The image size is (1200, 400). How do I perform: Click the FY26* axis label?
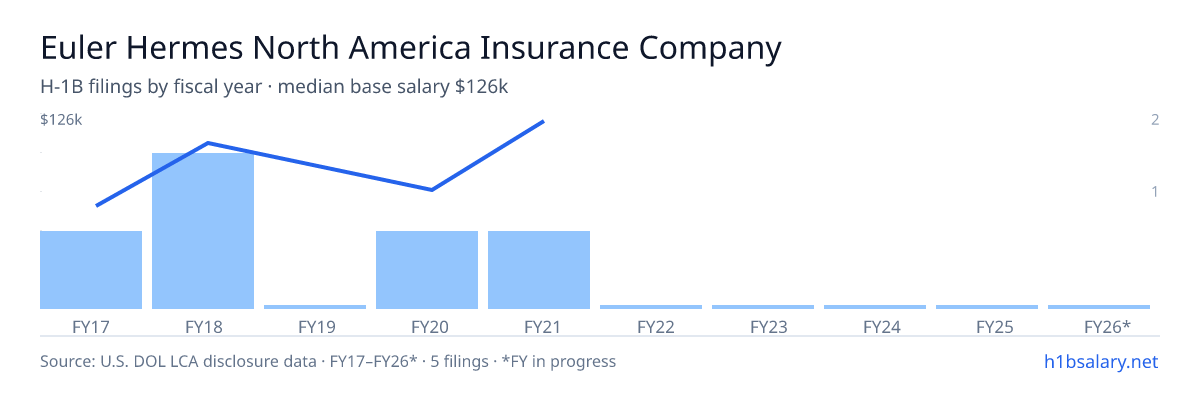(1107, 327)
